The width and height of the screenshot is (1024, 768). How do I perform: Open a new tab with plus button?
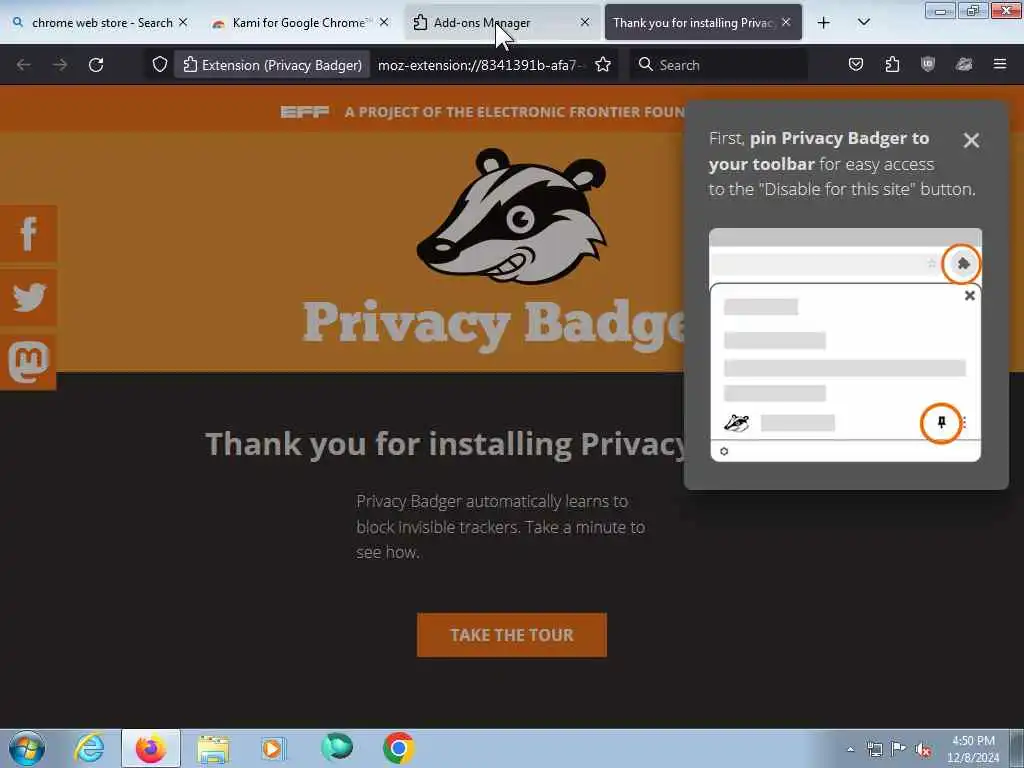tap(824, 22)
